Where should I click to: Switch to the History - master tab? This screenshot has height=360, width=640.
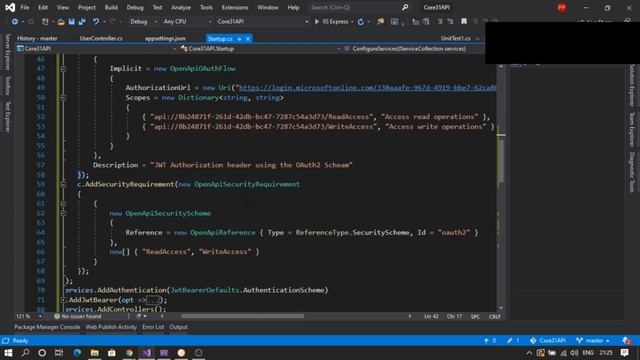[37, 38]
